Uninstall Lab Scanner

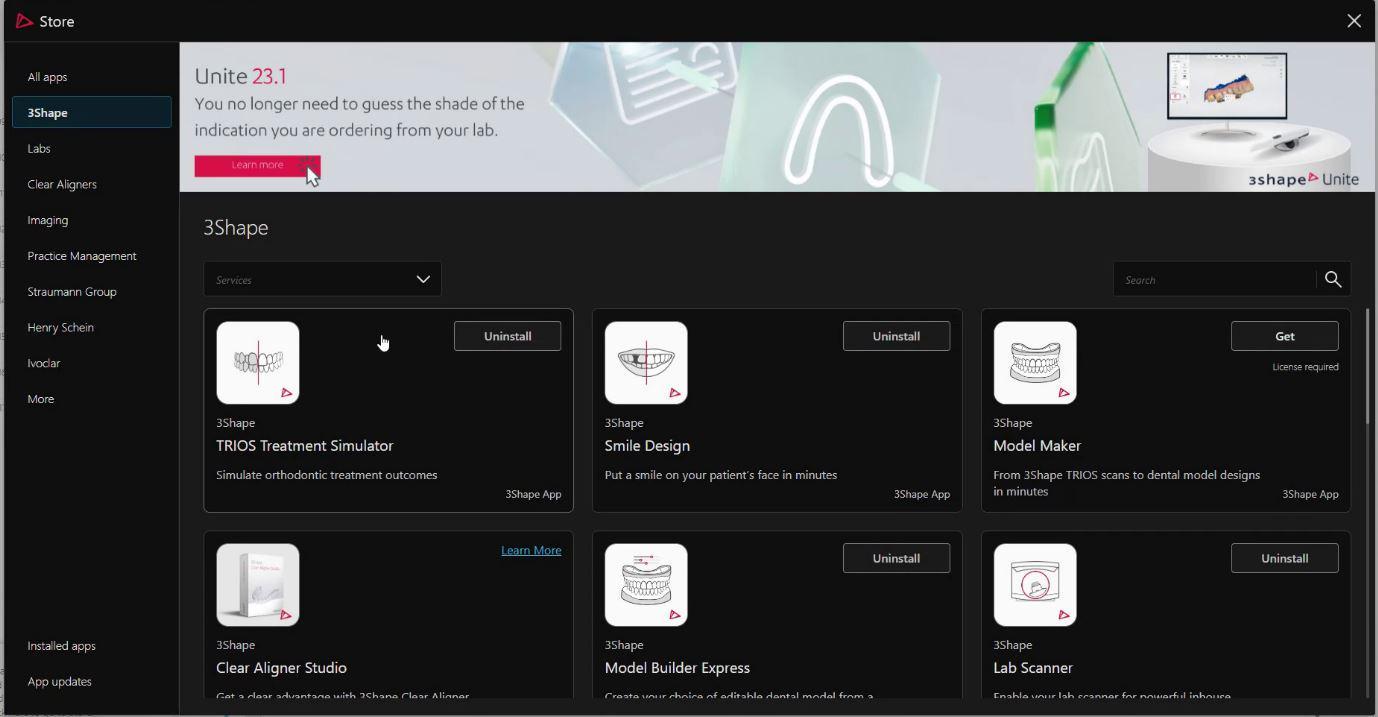[1285, 558]
